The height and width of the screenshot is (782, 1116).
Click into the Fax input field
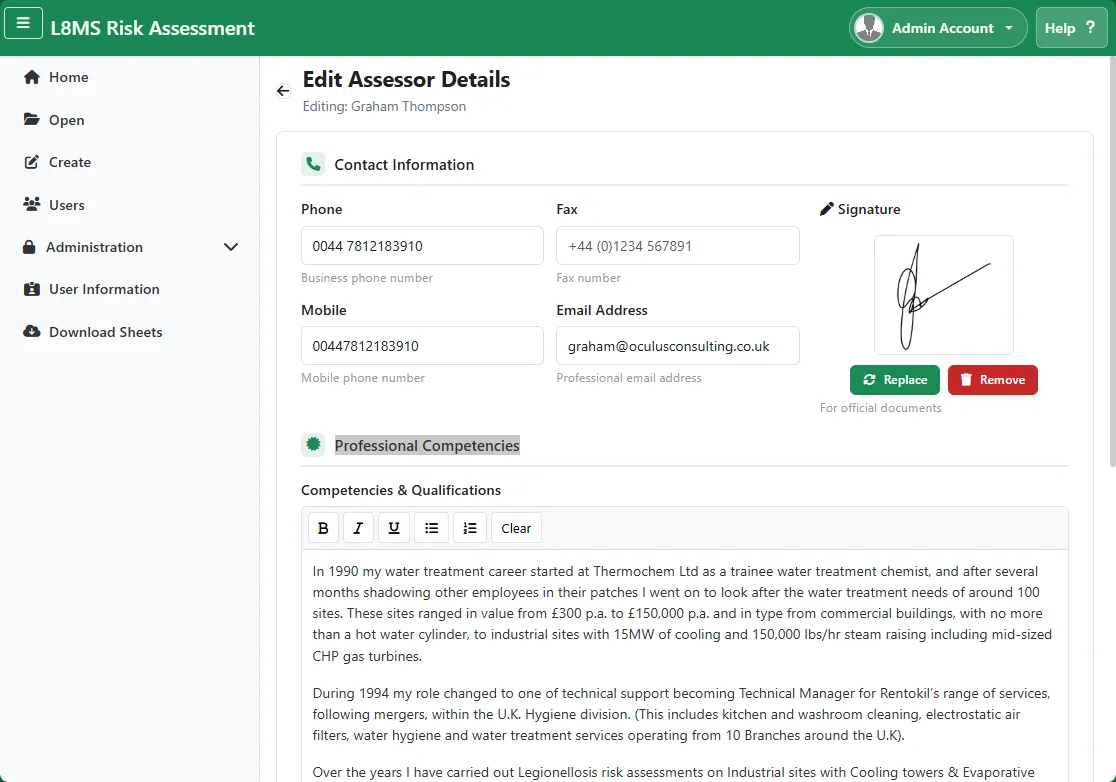[678, 245]
